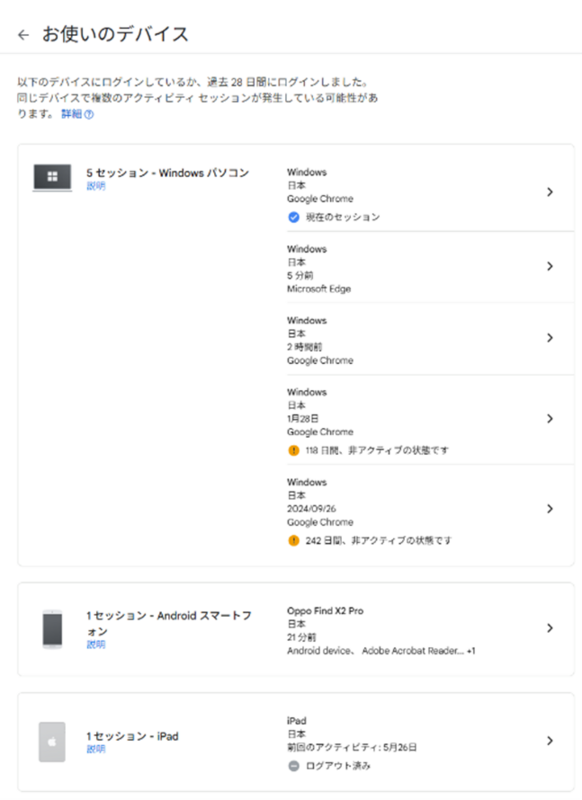Select the 5 セッション - Windows パソコン heading
The height and width of the screenshot is (800, 582).
tap(168, 173)
